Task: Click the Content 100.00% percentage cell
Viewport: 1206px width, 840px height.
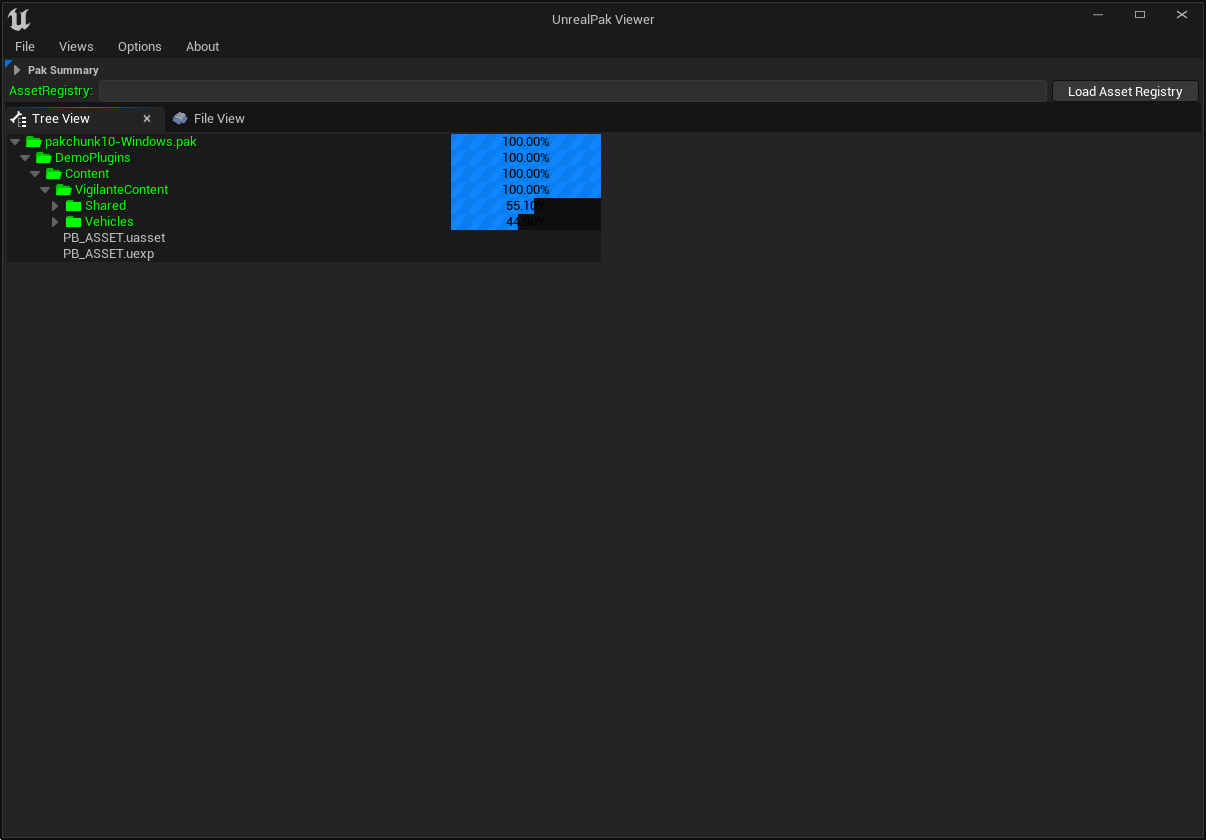Action: [x=526, y=174]
